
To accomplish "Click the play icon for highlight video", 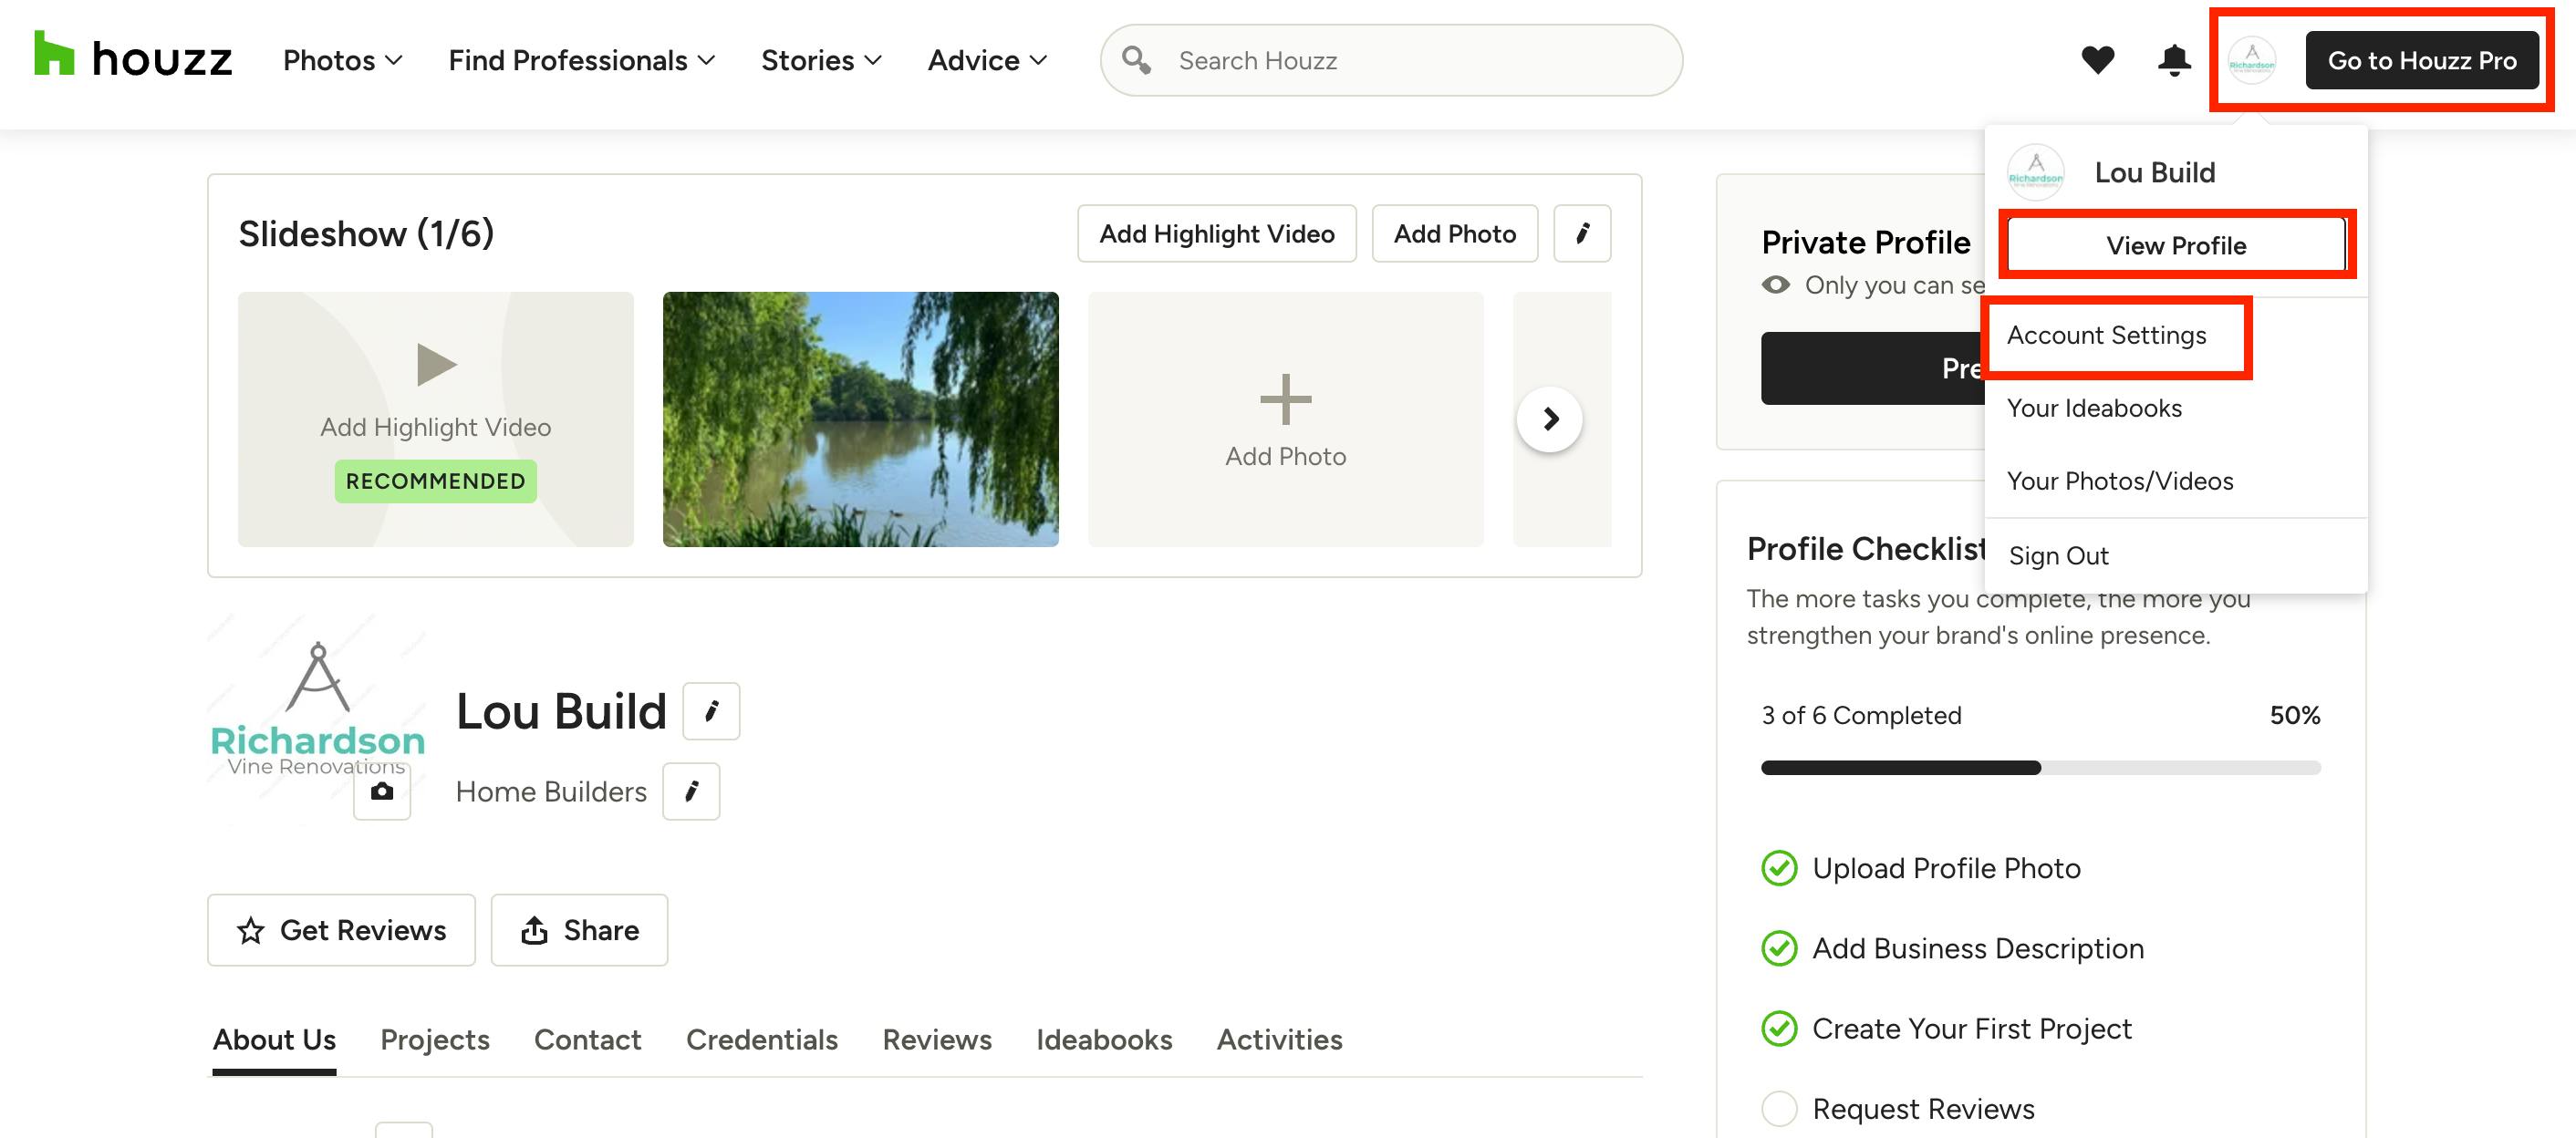I will (x=436, y=364).
